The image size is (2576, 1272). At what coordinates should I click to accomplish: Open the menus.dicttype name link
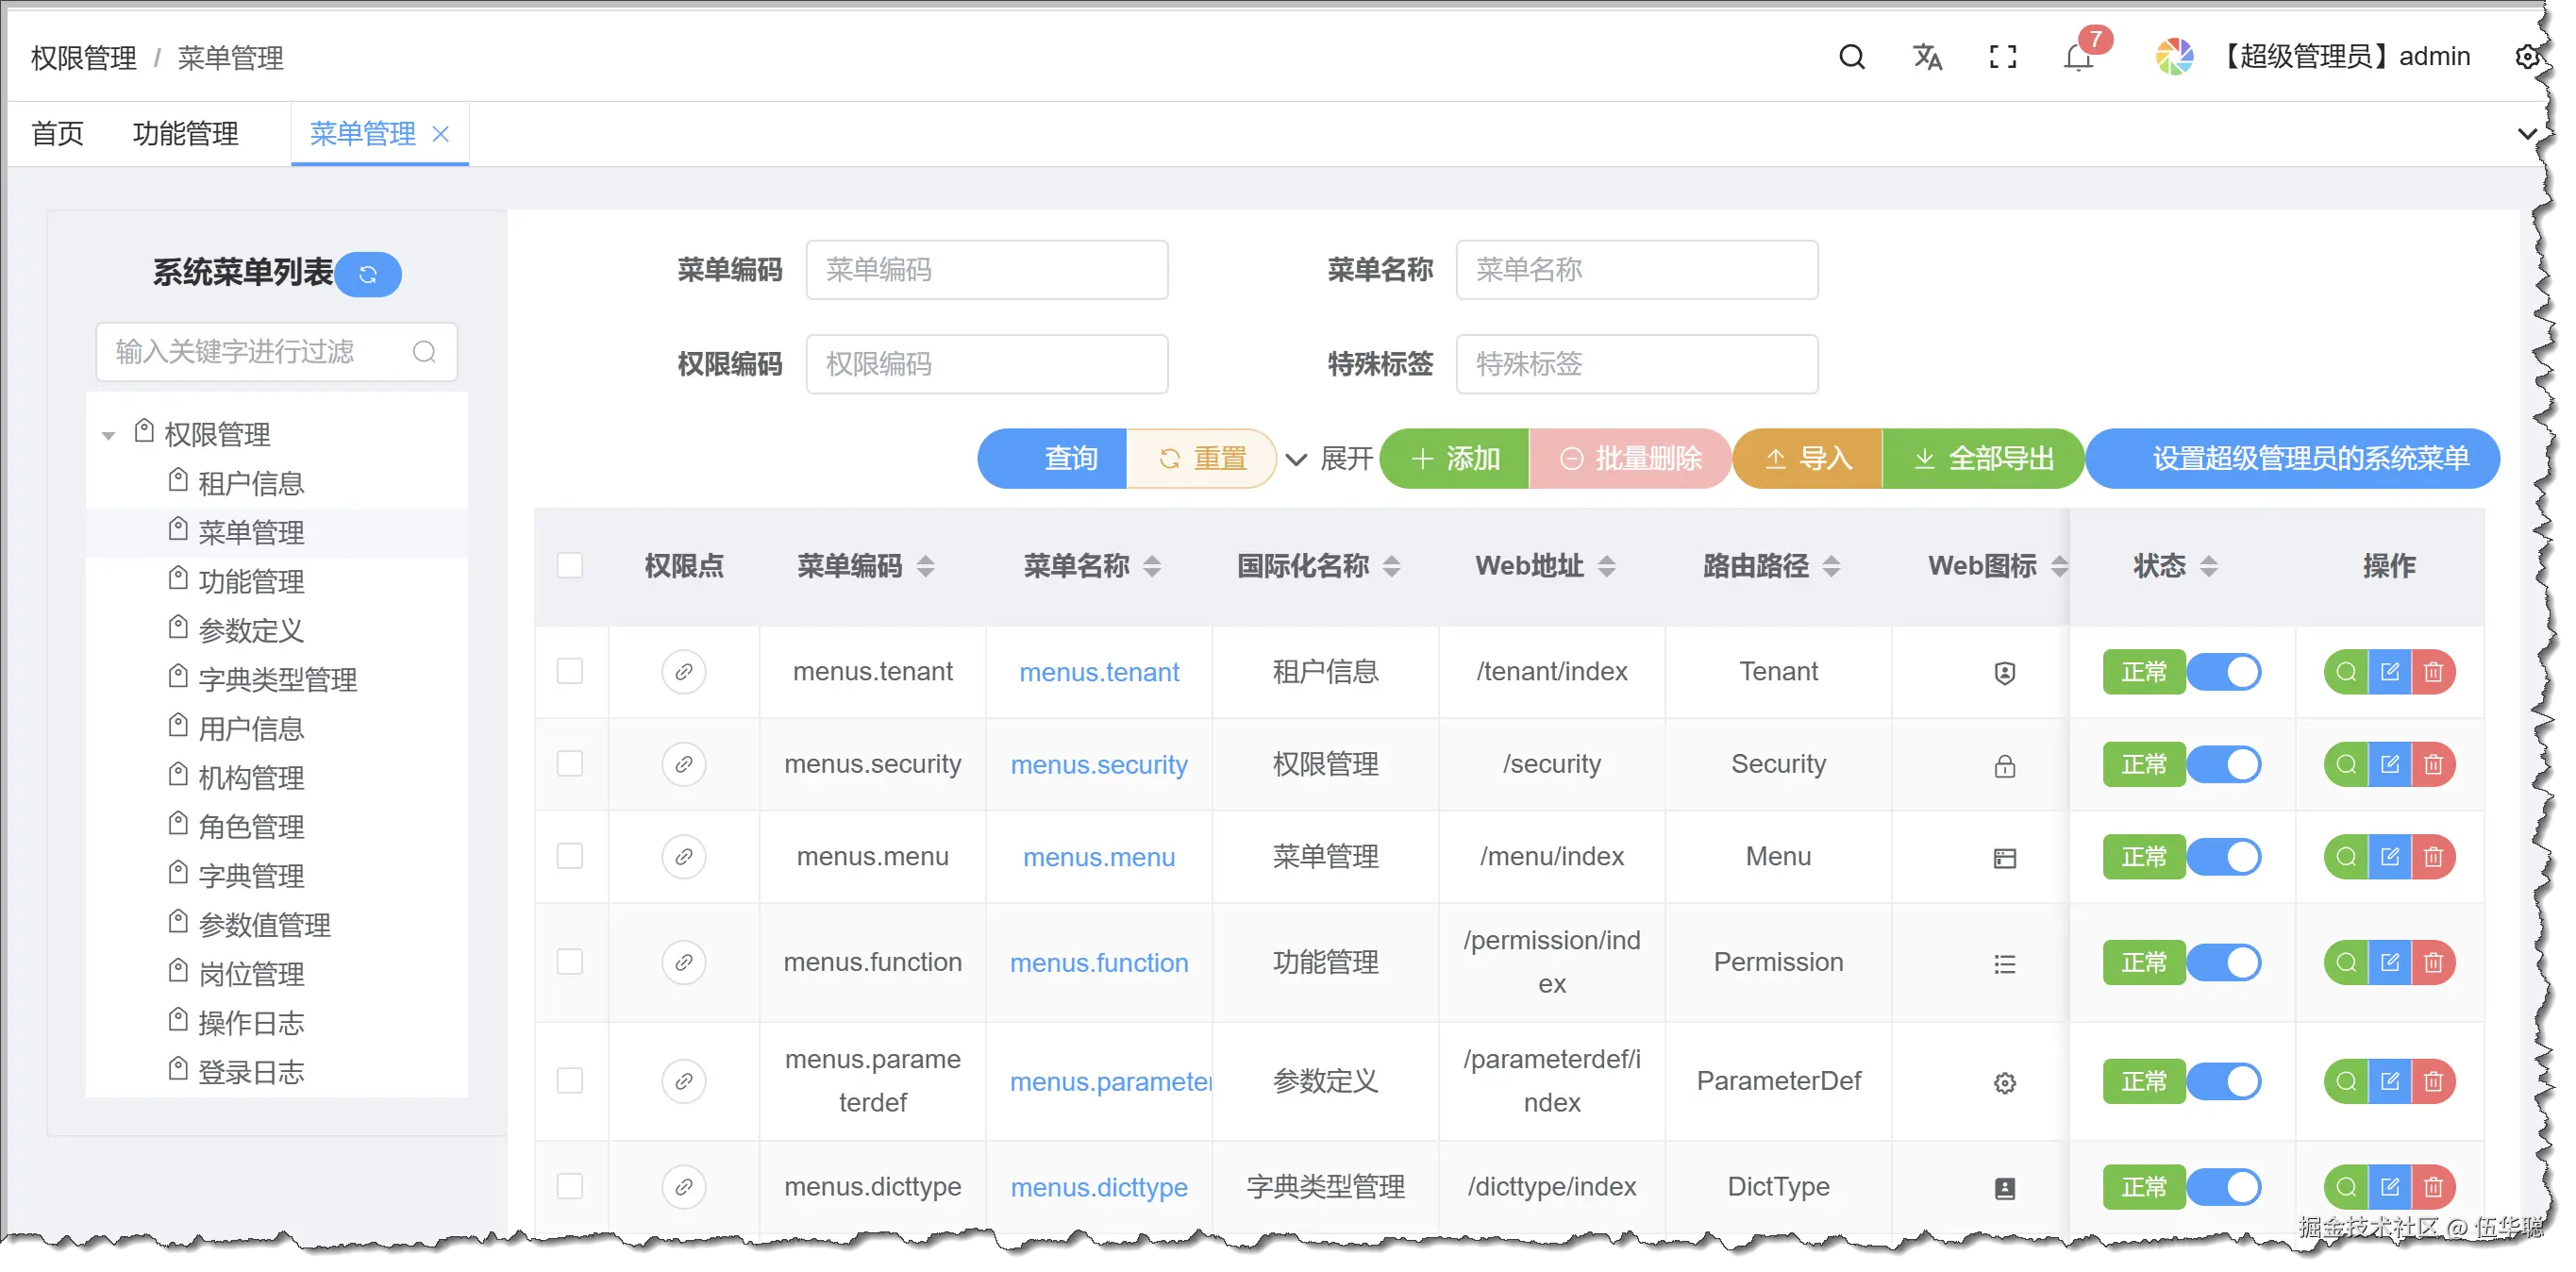tap(1098, 1187)
